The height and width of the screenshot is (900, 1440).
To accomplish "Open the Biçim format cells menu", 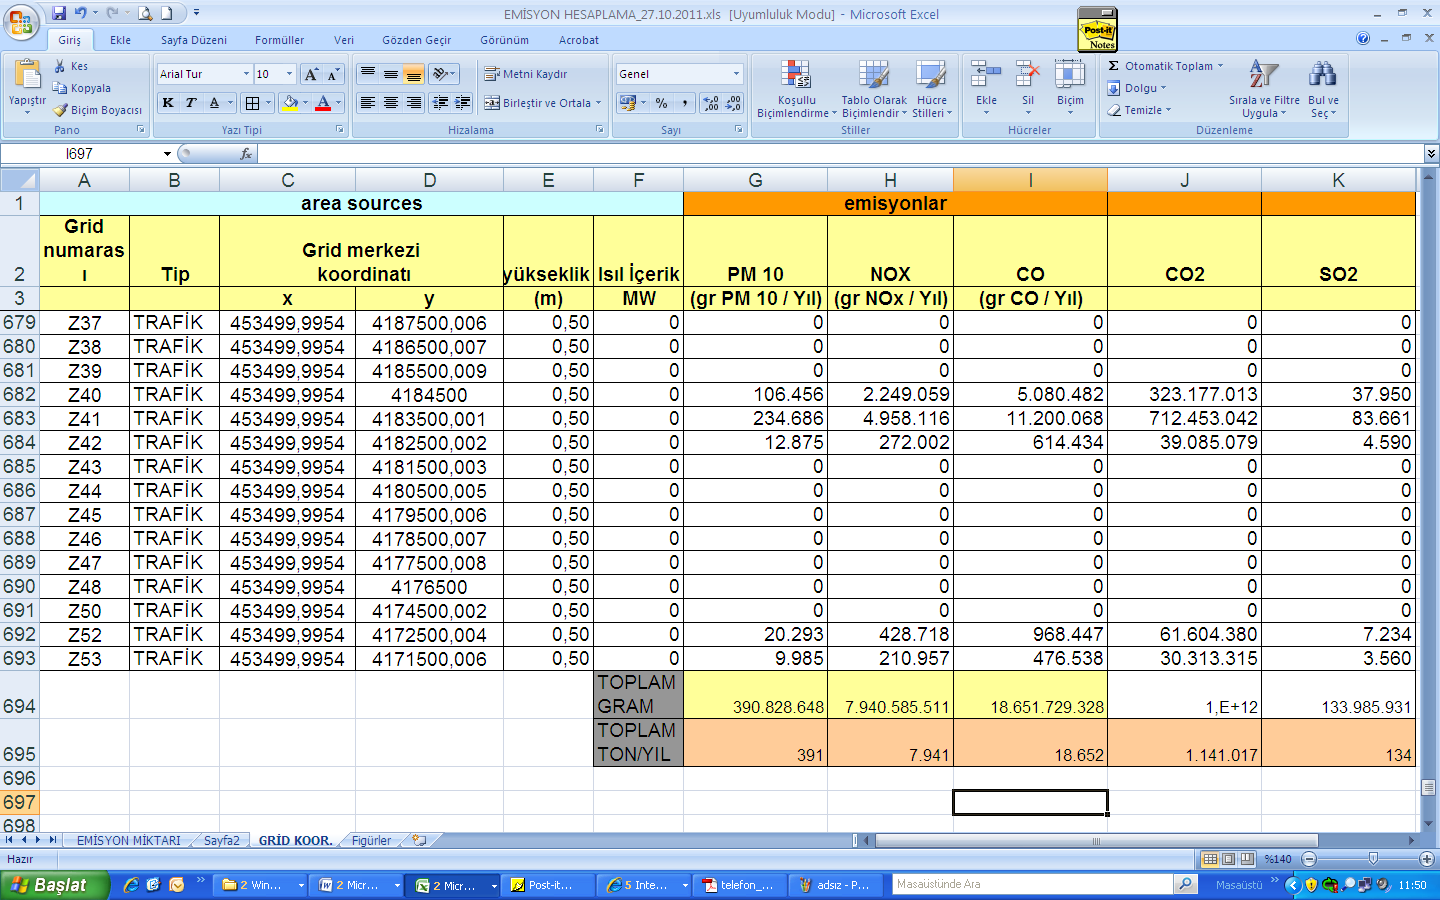I will (1070, 88).
